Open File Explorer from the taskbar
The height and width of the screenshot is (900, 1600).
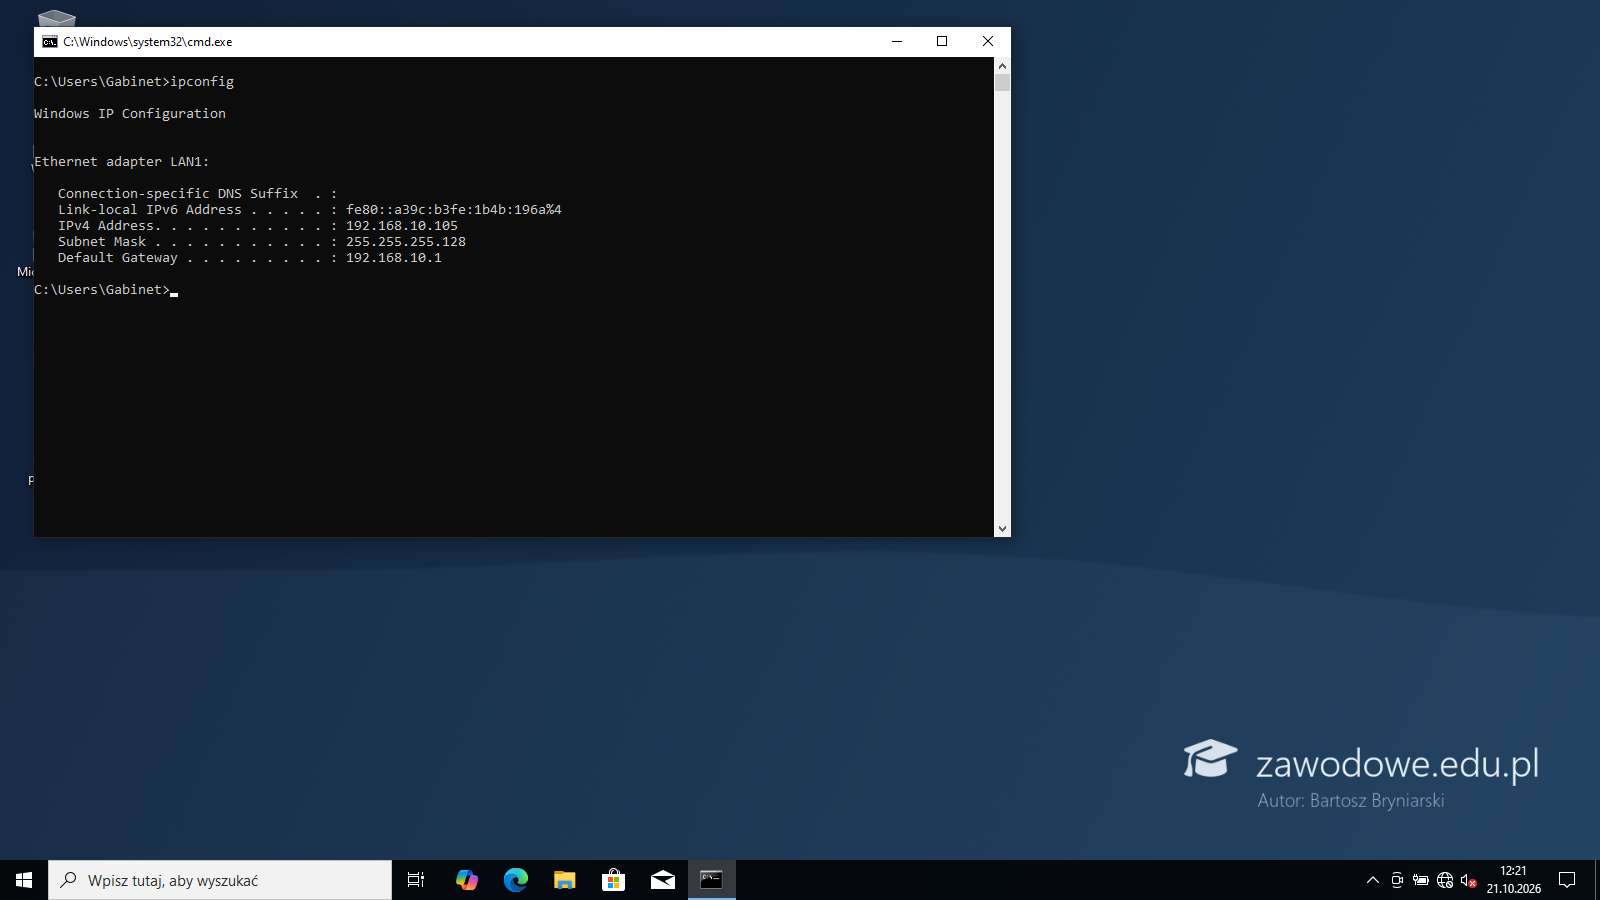pyautogui.click(x=564, y=880)
